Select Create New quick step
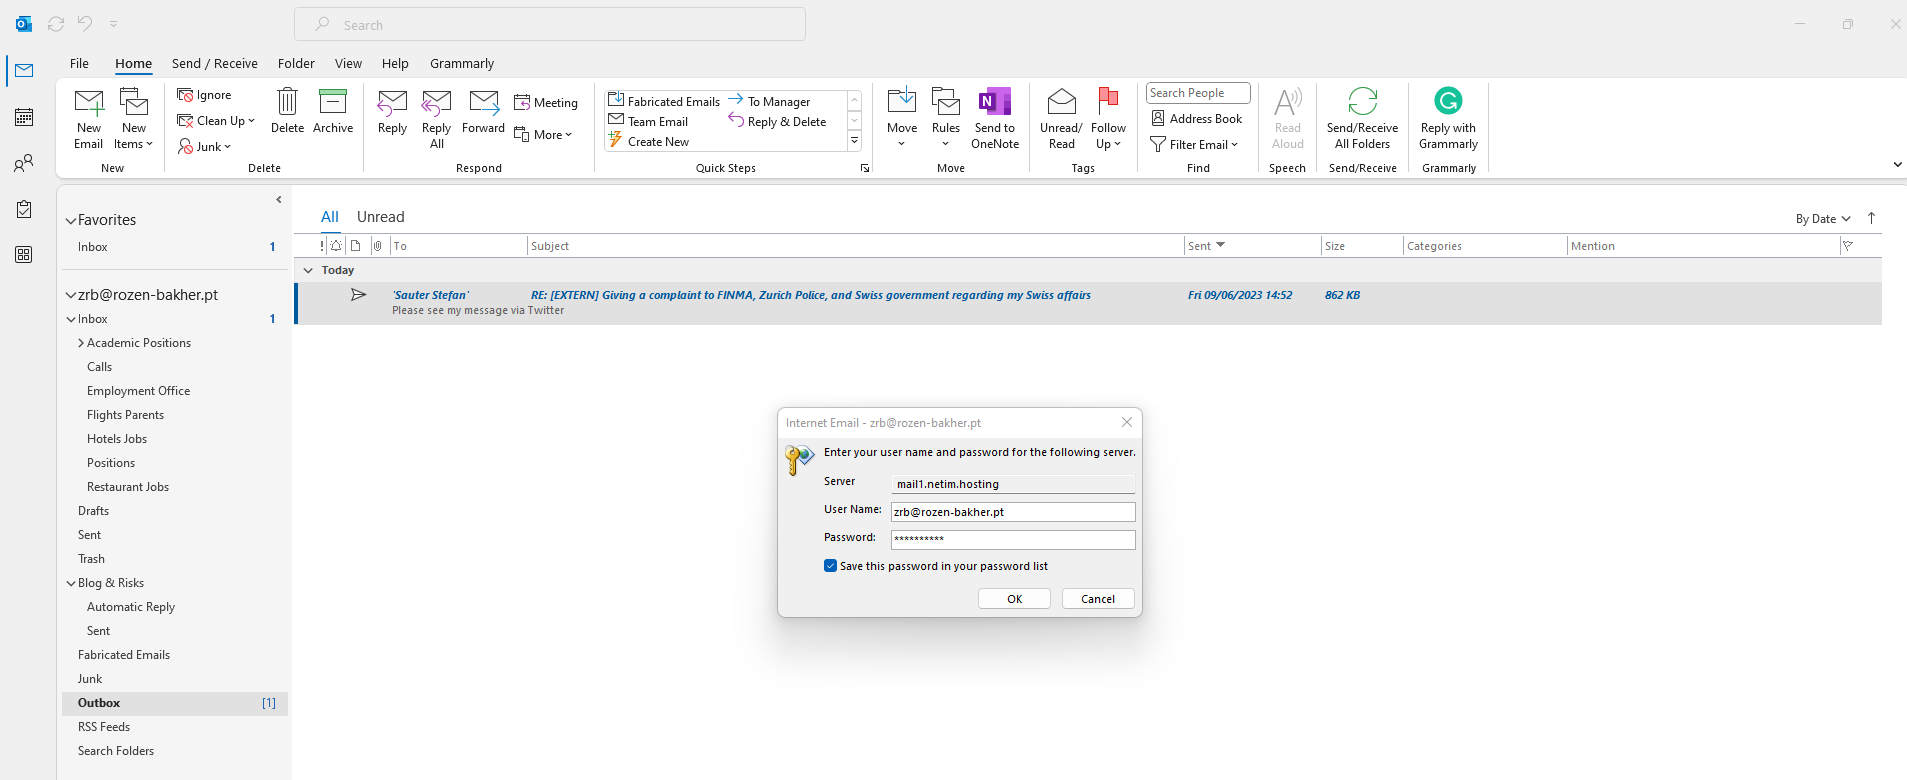Screen dimensions: 1907x780 (648, 141)
